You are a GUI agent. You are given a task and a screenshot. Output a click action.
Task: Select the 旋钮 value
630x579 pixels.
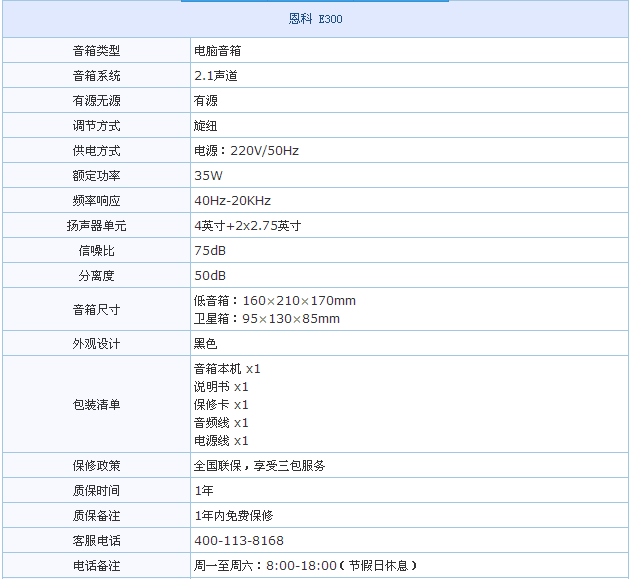pos(206,126)
